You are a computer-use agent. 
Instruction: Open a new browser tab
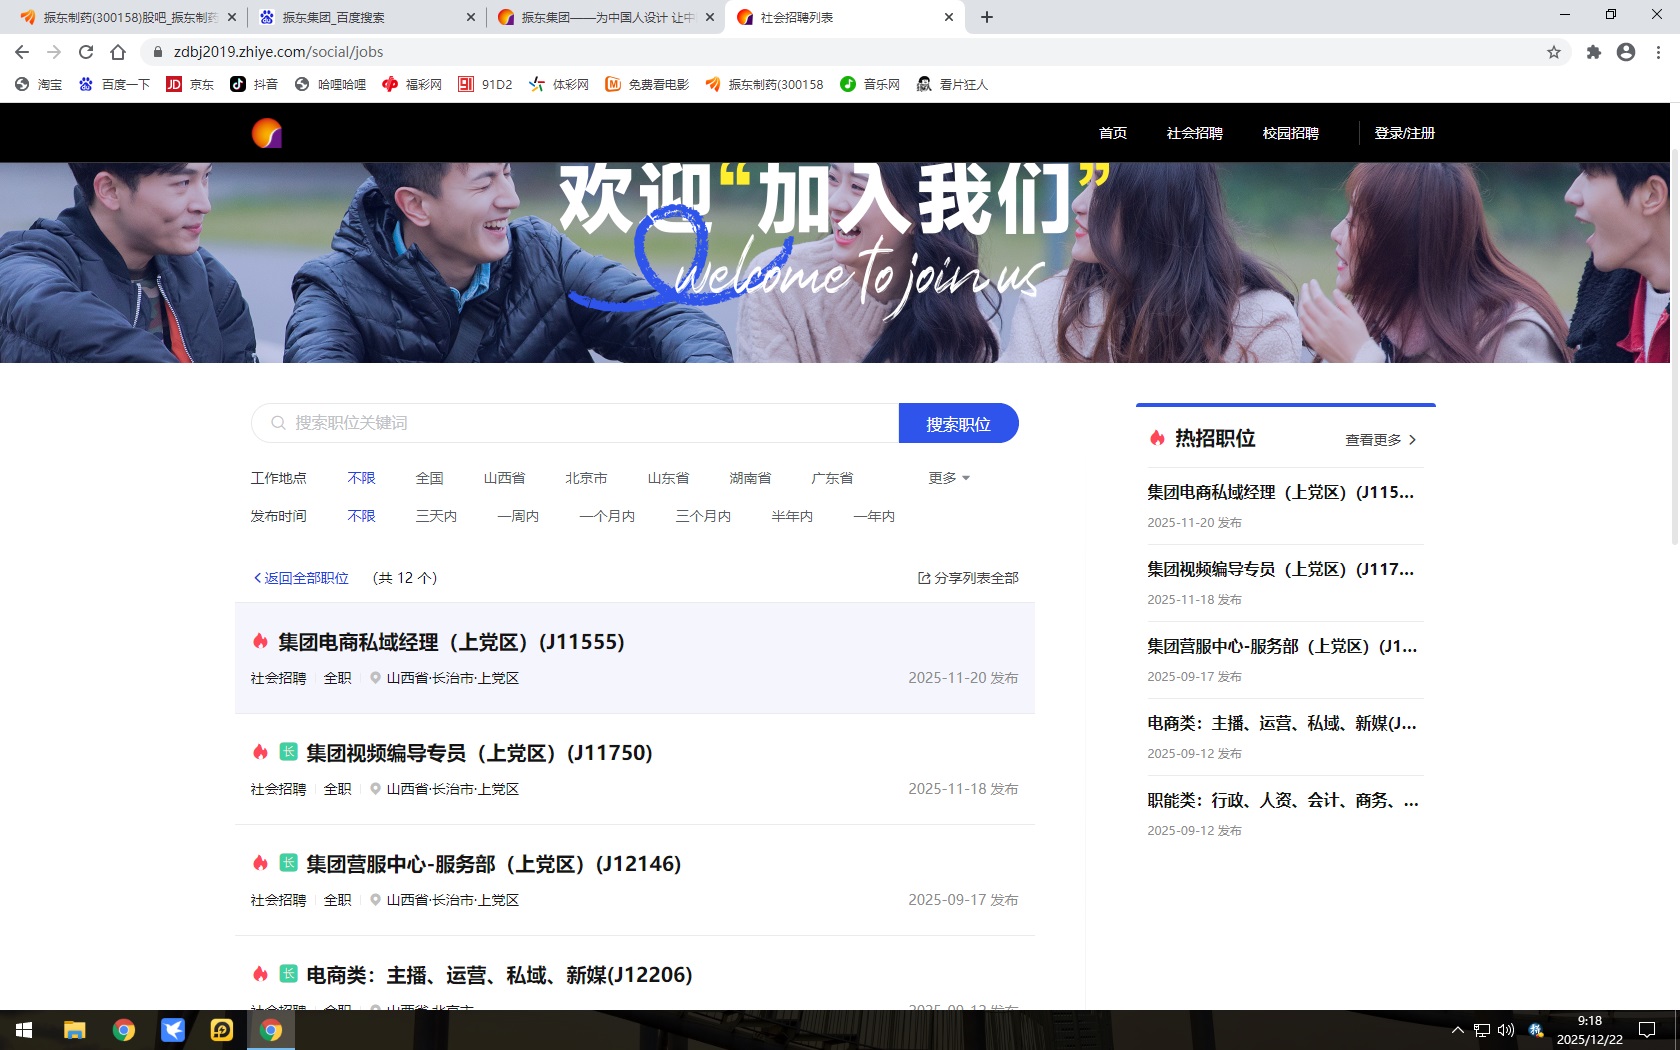(987, 17)
